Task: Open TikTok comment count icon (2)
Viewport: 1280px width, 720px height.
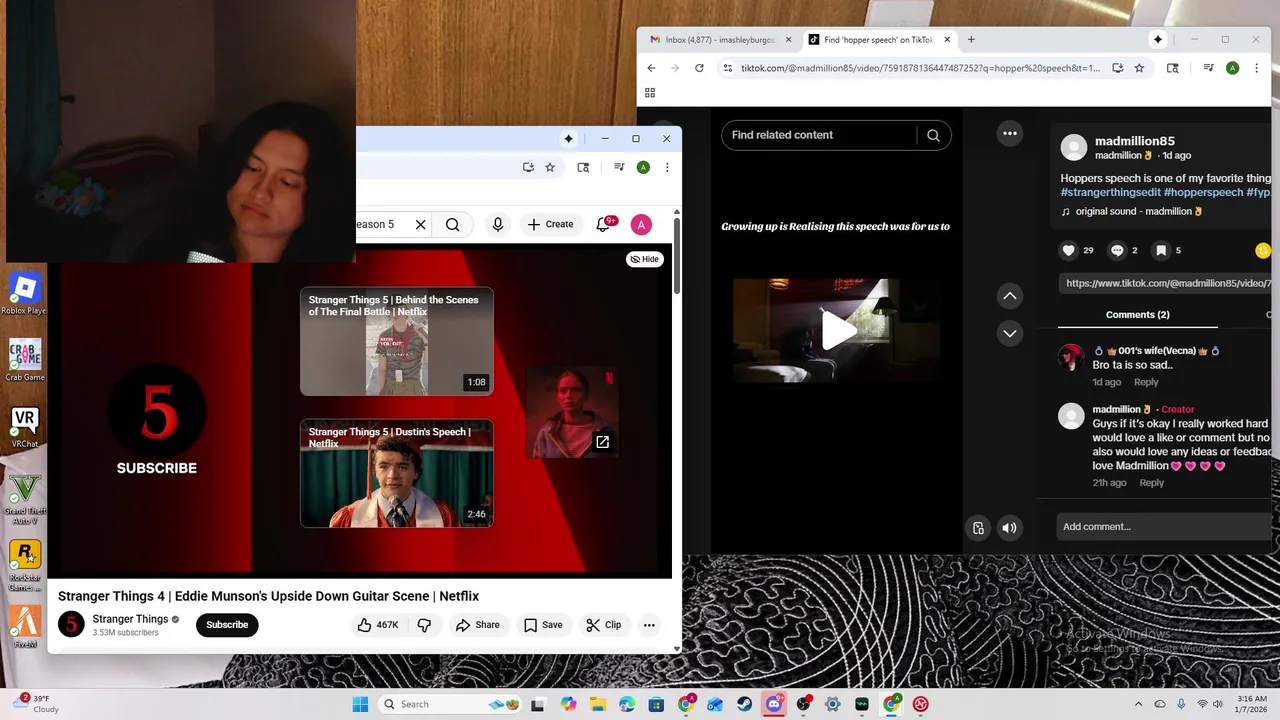Action: pos(1117,251)
